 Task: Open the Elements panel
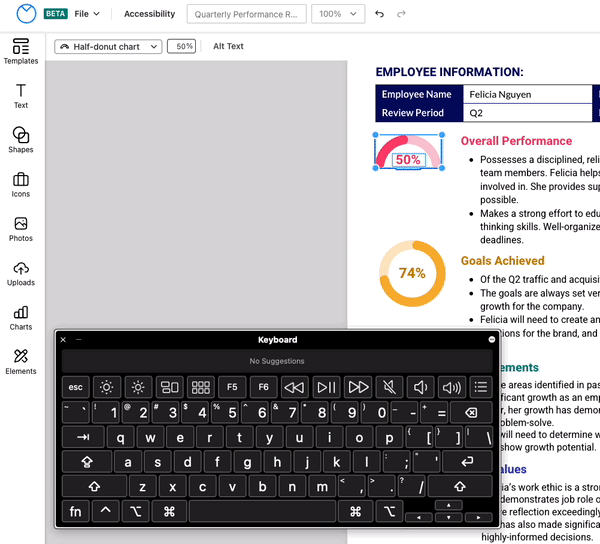coord(21,361)
